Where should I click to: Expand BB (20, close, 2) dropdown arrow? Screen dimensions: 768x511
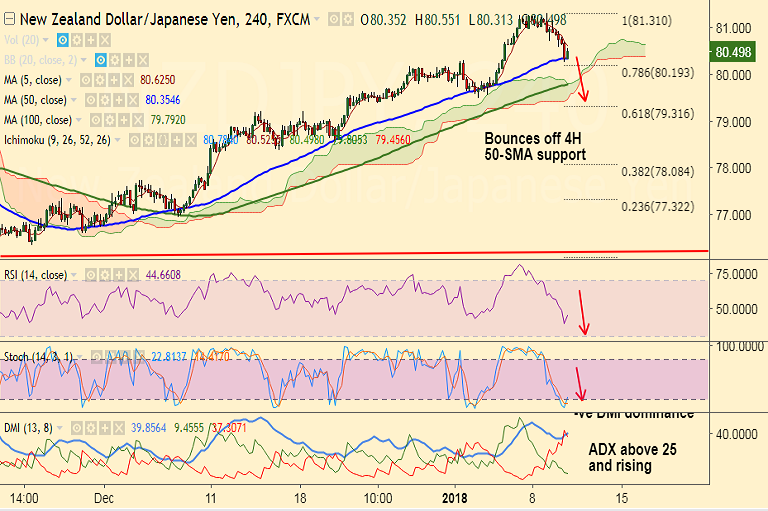pos(84,60)
